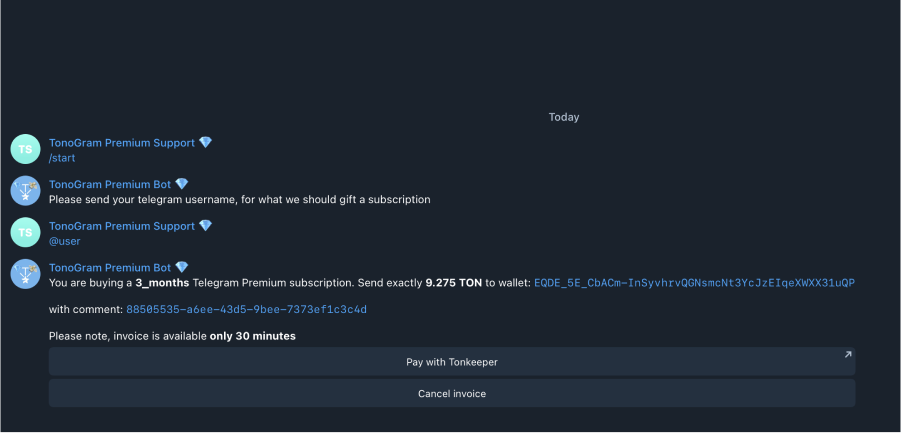Open bot avatar next to username request message
901x433 pixels.
(25, 191)
